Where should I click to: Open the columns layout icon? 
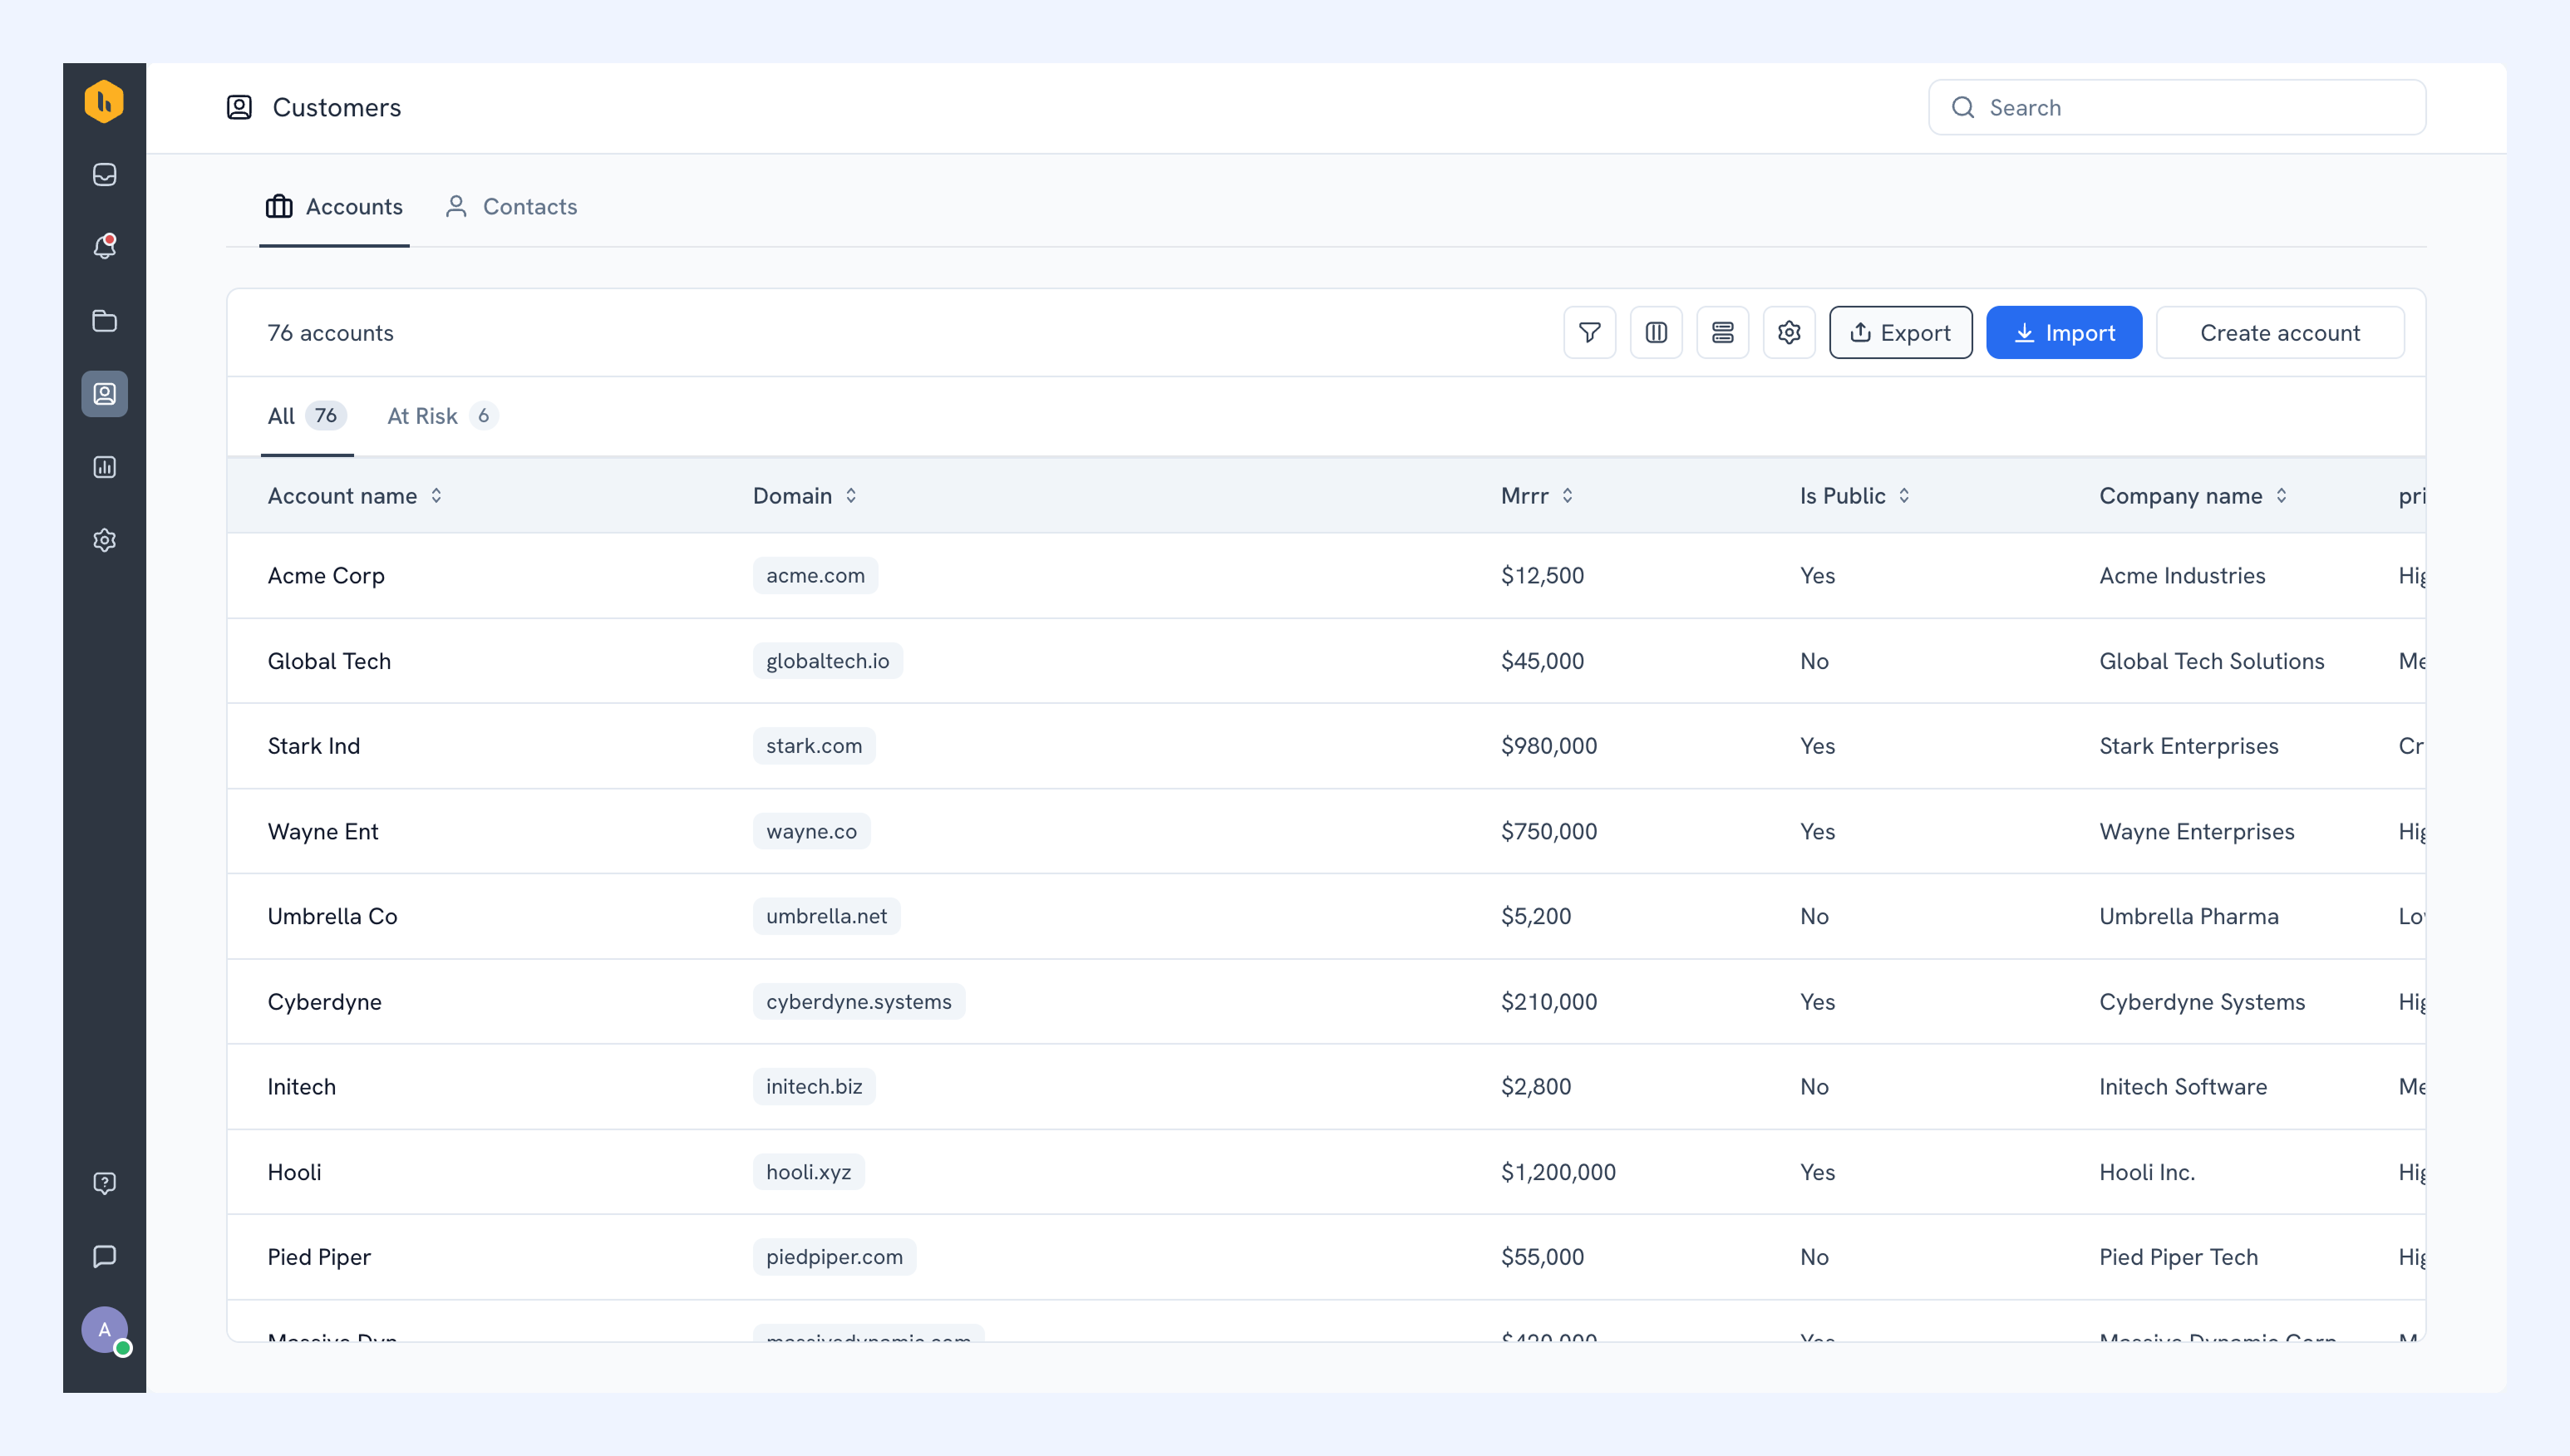pos(1656,332)
